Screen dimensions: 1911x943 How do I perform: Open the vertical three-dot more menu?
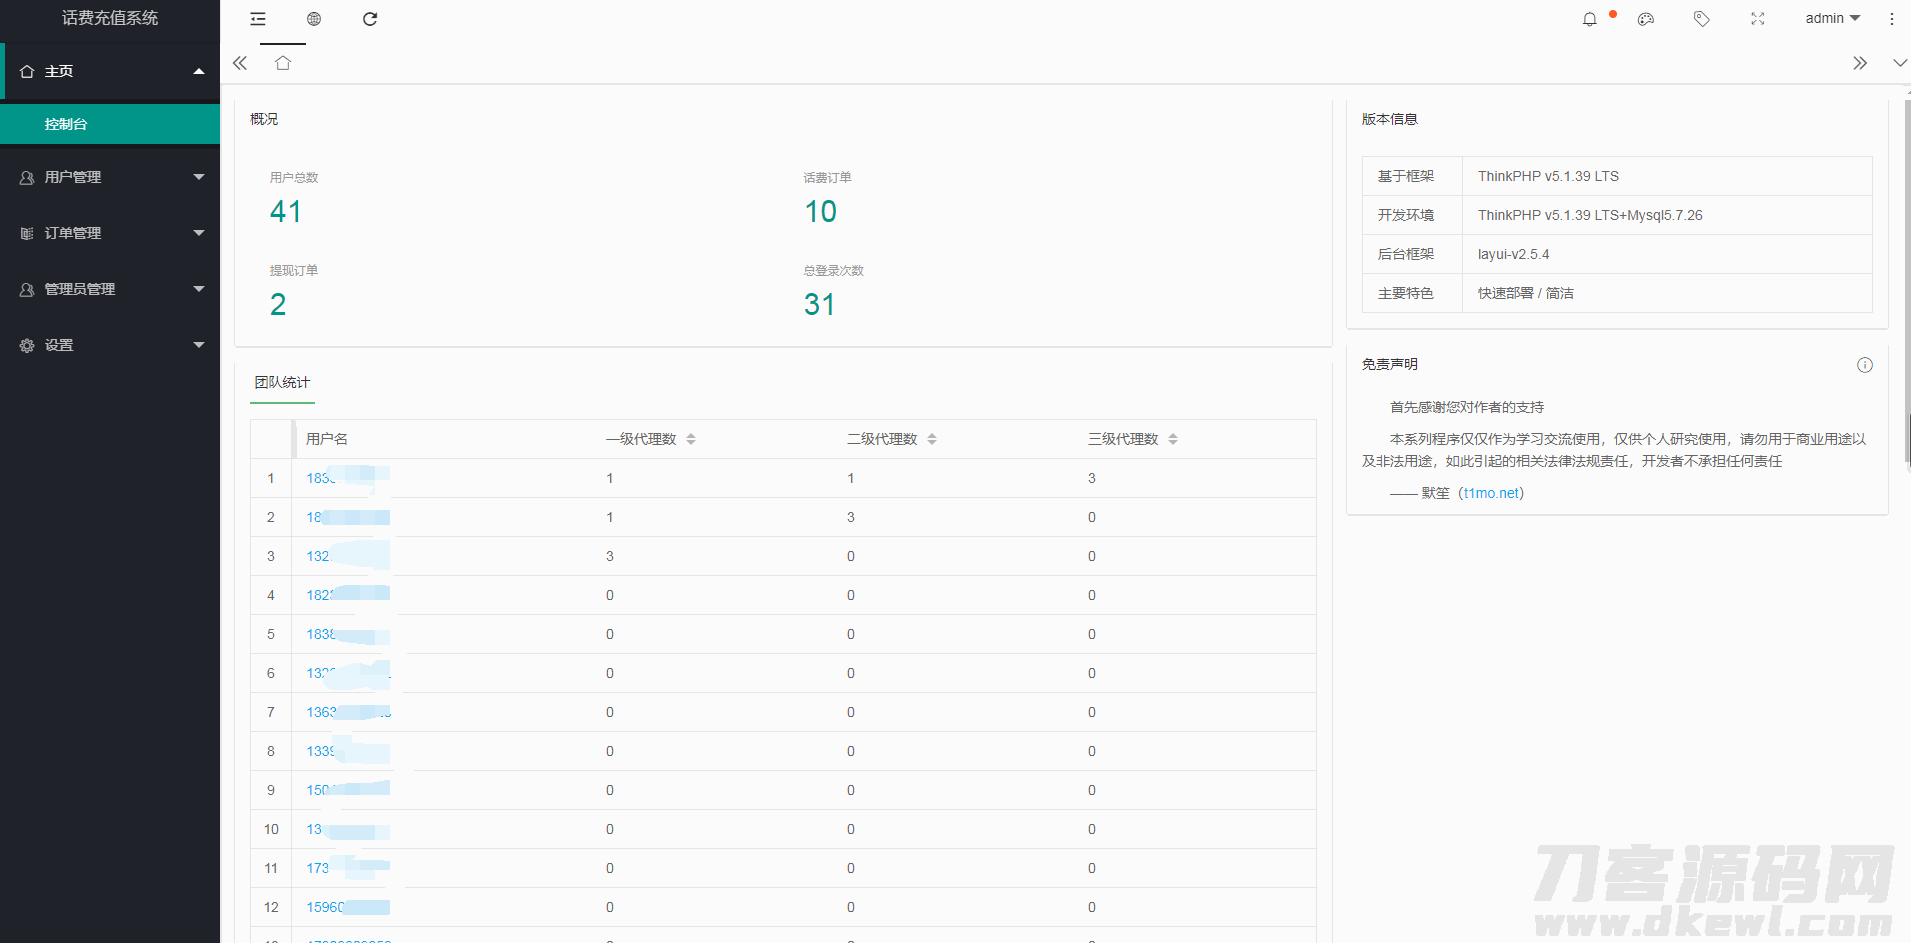(1891, 19)
